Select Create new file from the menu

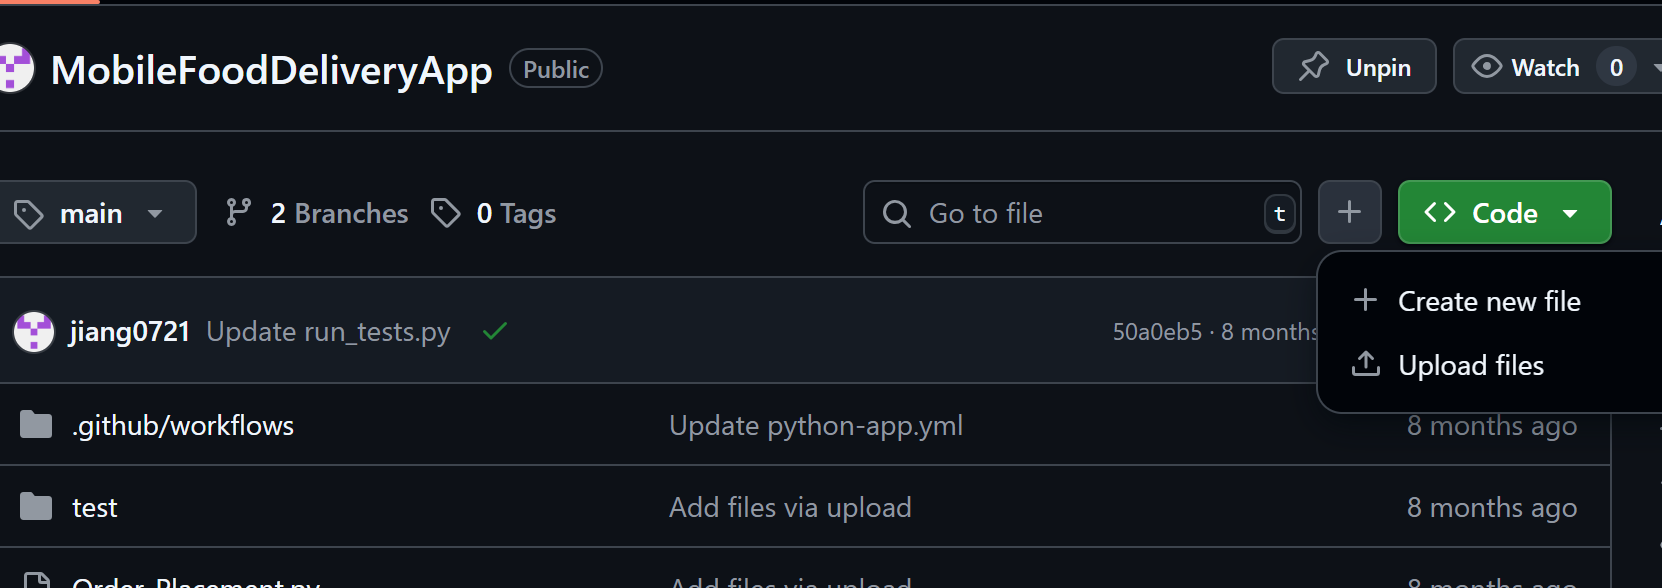[x=1489, y=301]
